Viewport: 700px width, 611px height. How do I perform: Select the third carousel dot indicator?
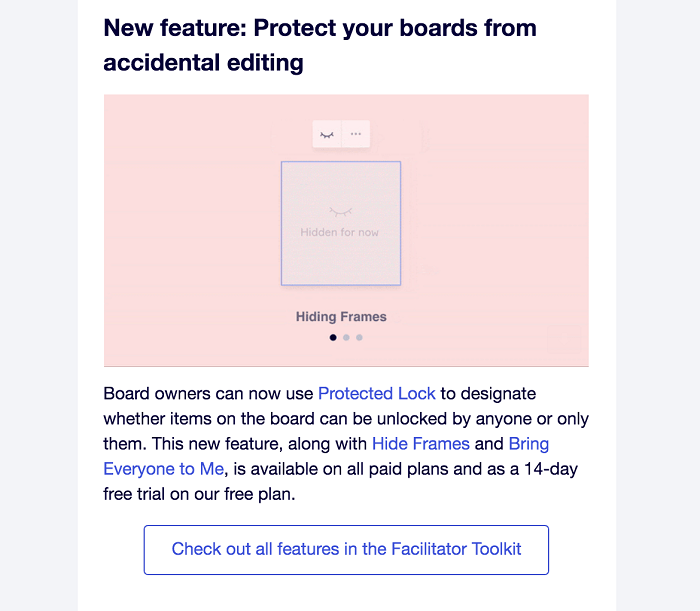pos(359,337)
